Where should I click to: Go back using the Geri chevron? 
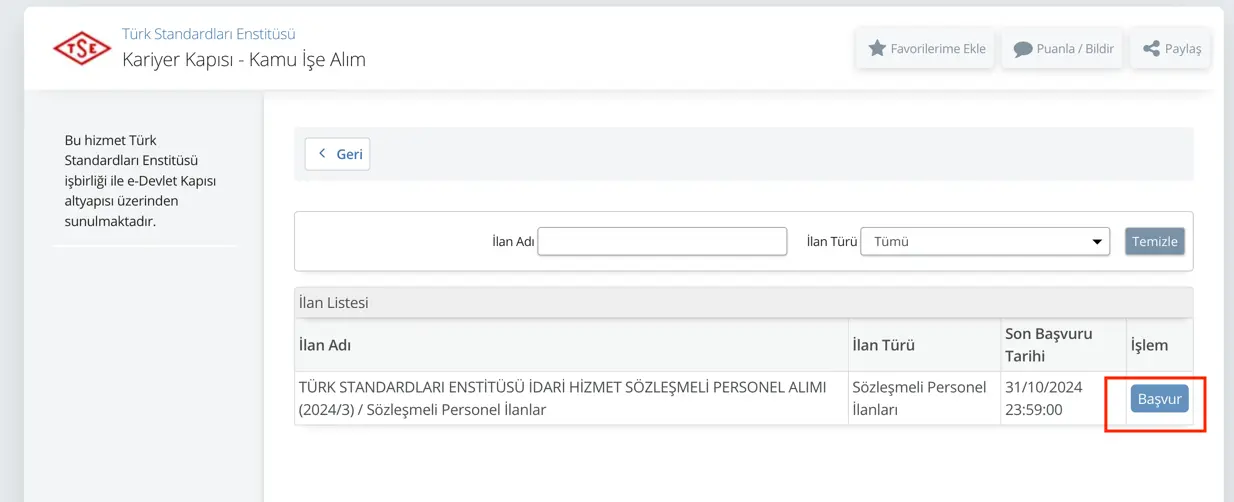337,154
